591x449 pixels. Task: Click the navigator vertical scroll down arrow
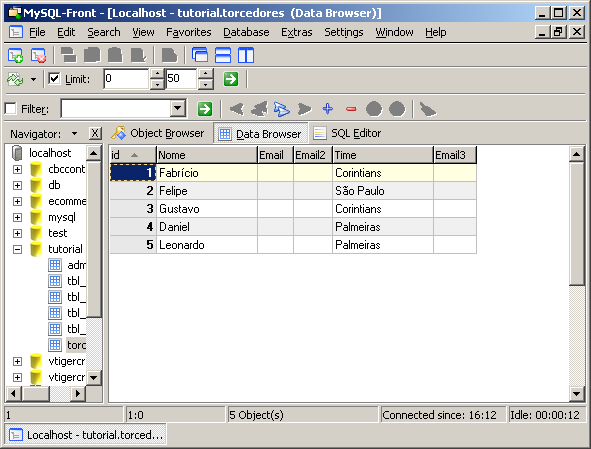[93, 377]
